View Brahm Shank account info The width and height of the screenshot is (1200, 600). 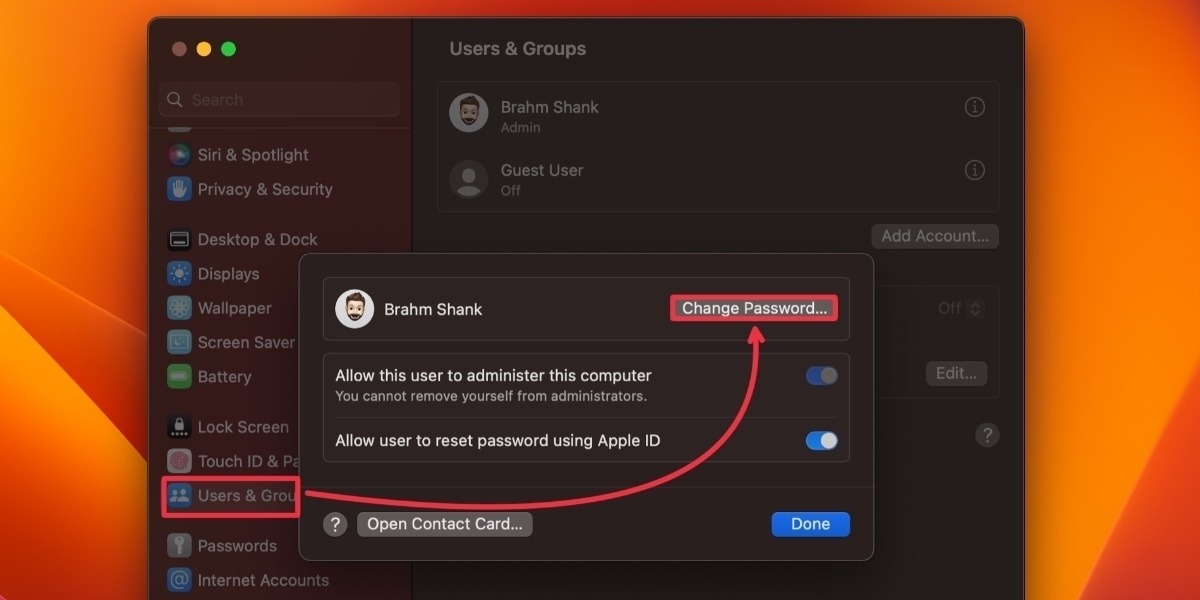click(974, 107)
